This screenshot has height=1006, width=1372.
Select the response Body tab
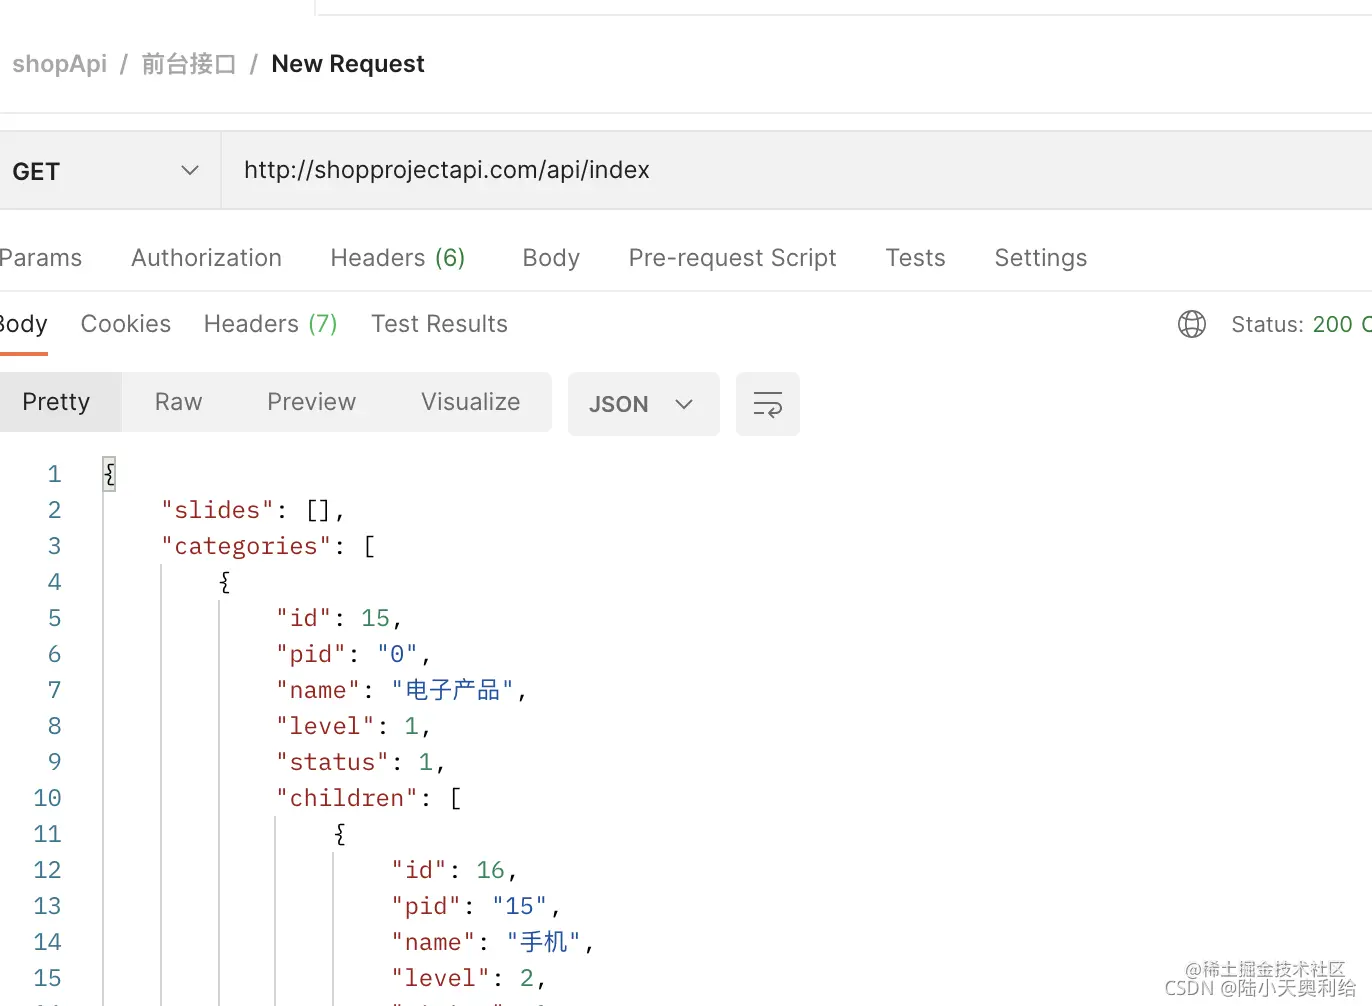click(23, 324)
